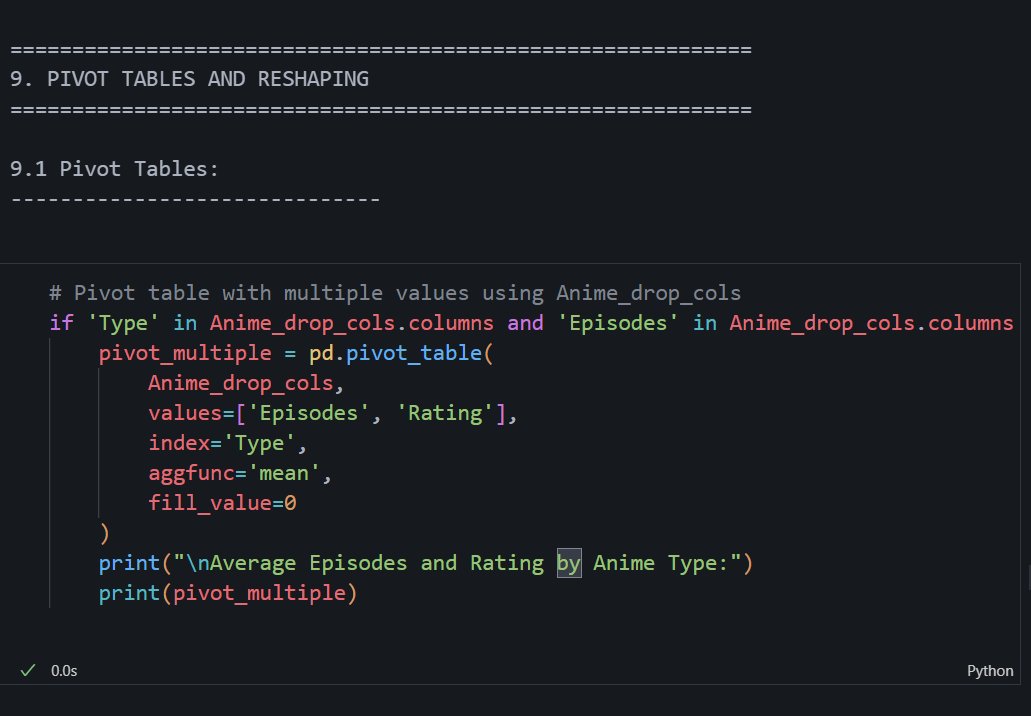This screenshot has width=1031, height=716.
Task: Click 'pivot_multiple' variable in the assignment line
Action: coord(185,353)
